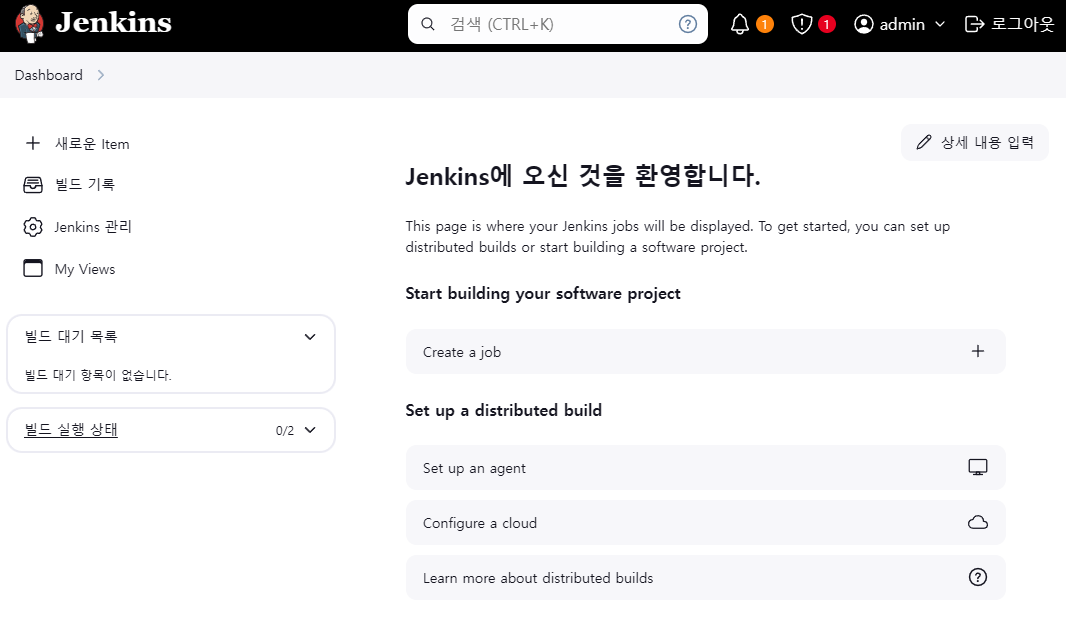Click the search magnifier icon
Image resolution: width=1066 pixels, height=636 pixels.
click(428, 24)
